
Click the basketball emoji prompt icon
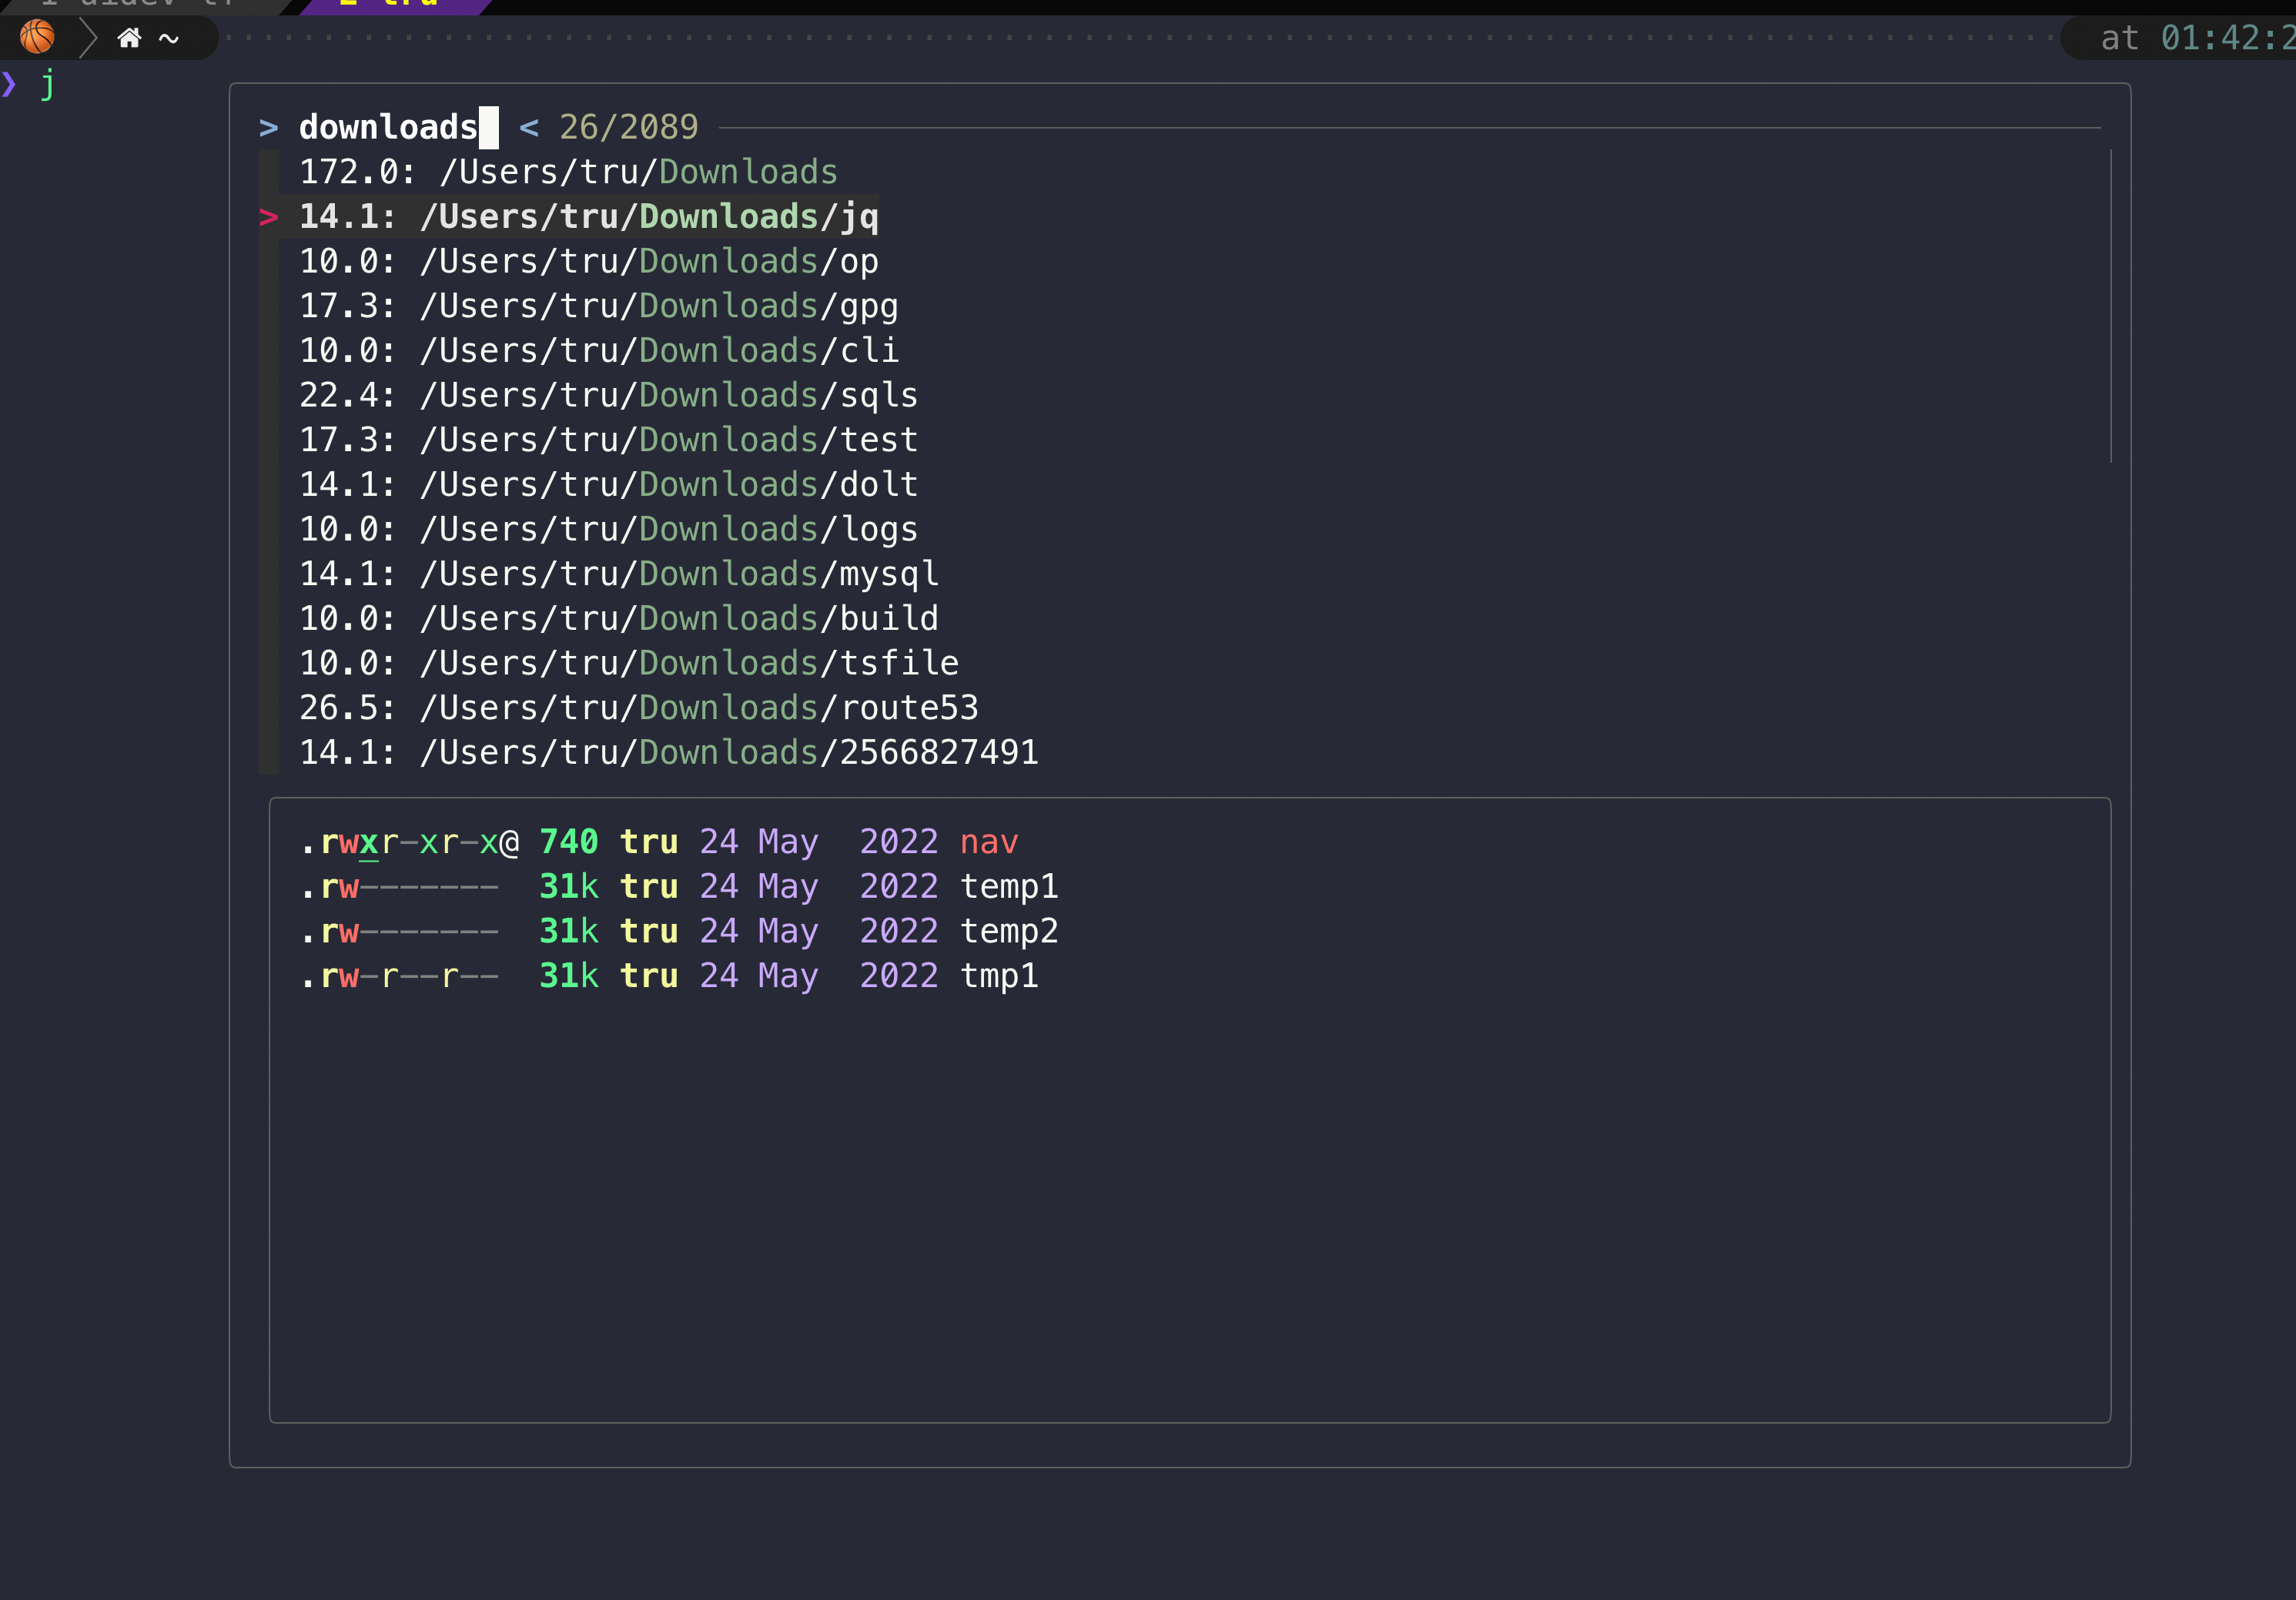click(37, 38)
